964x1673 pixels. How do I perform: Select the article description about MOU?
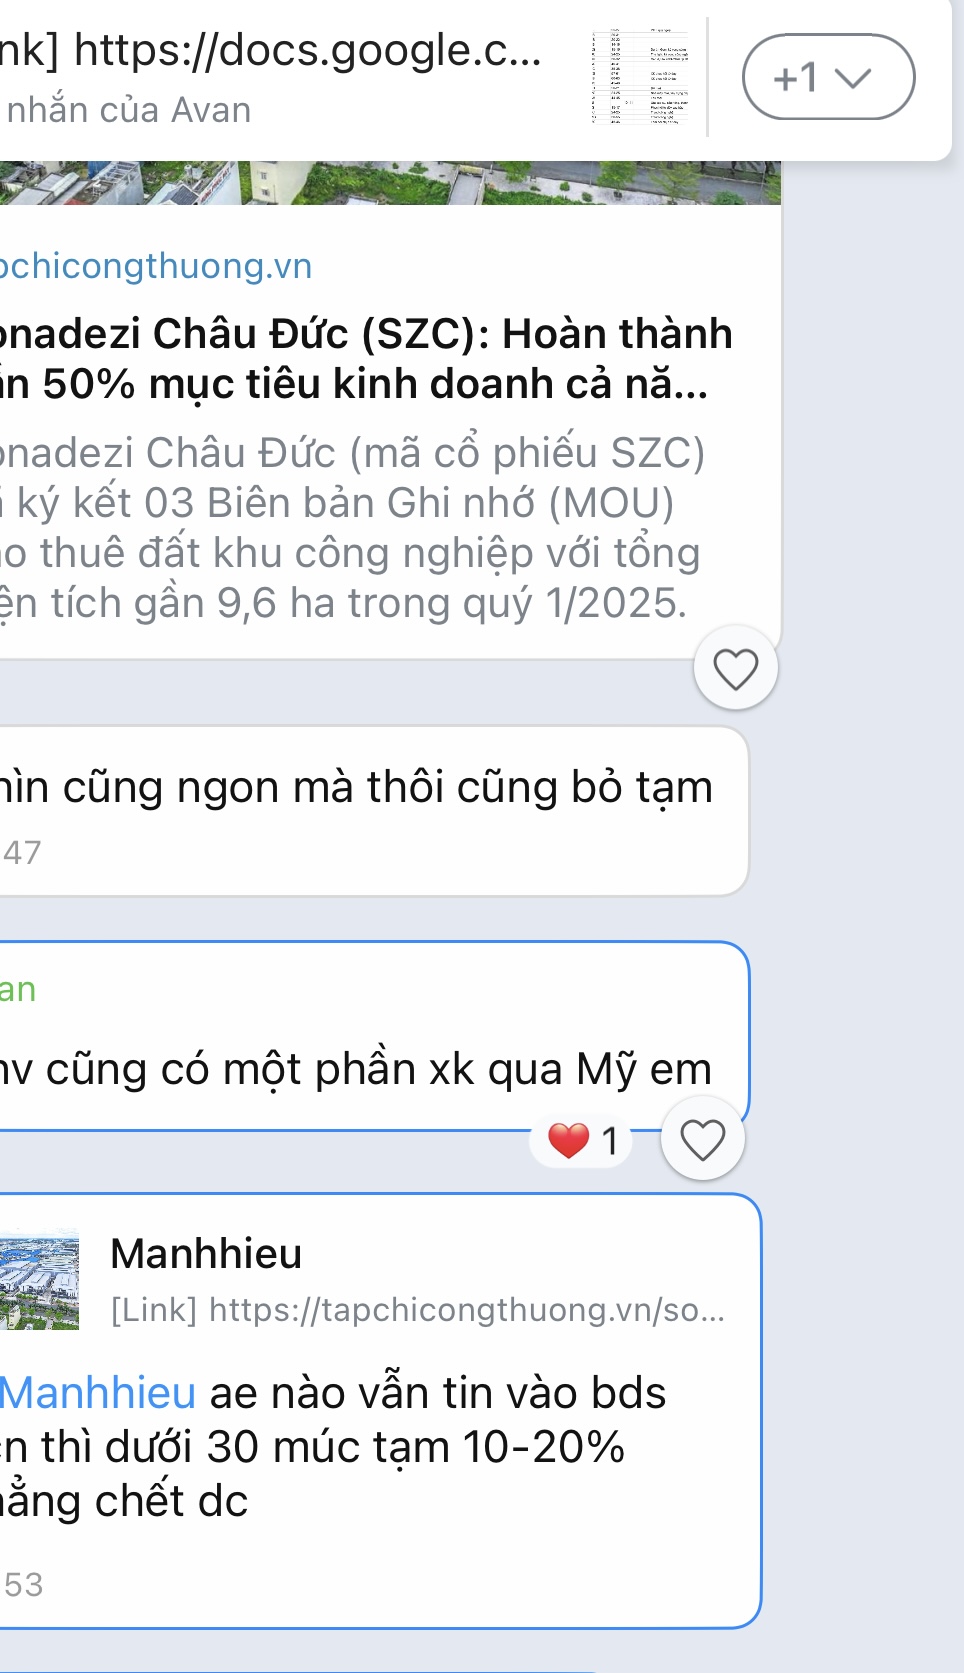click(352, 528)
